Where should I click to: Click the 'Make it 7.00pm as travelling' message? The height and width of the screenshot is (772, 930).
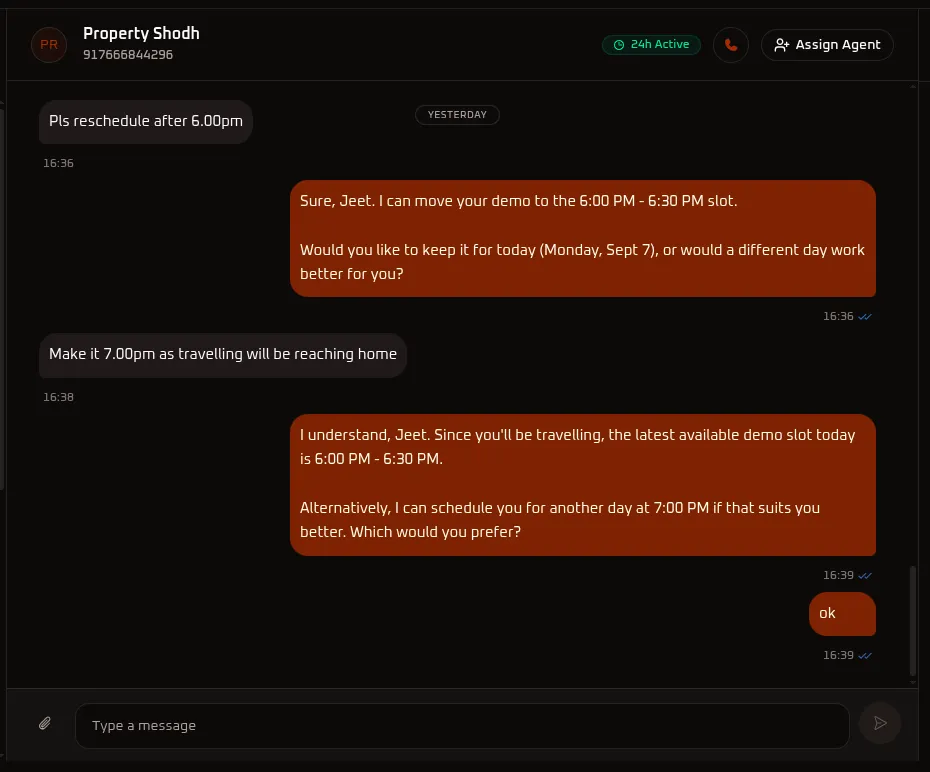pyautogui.click(x=223, y=355)
